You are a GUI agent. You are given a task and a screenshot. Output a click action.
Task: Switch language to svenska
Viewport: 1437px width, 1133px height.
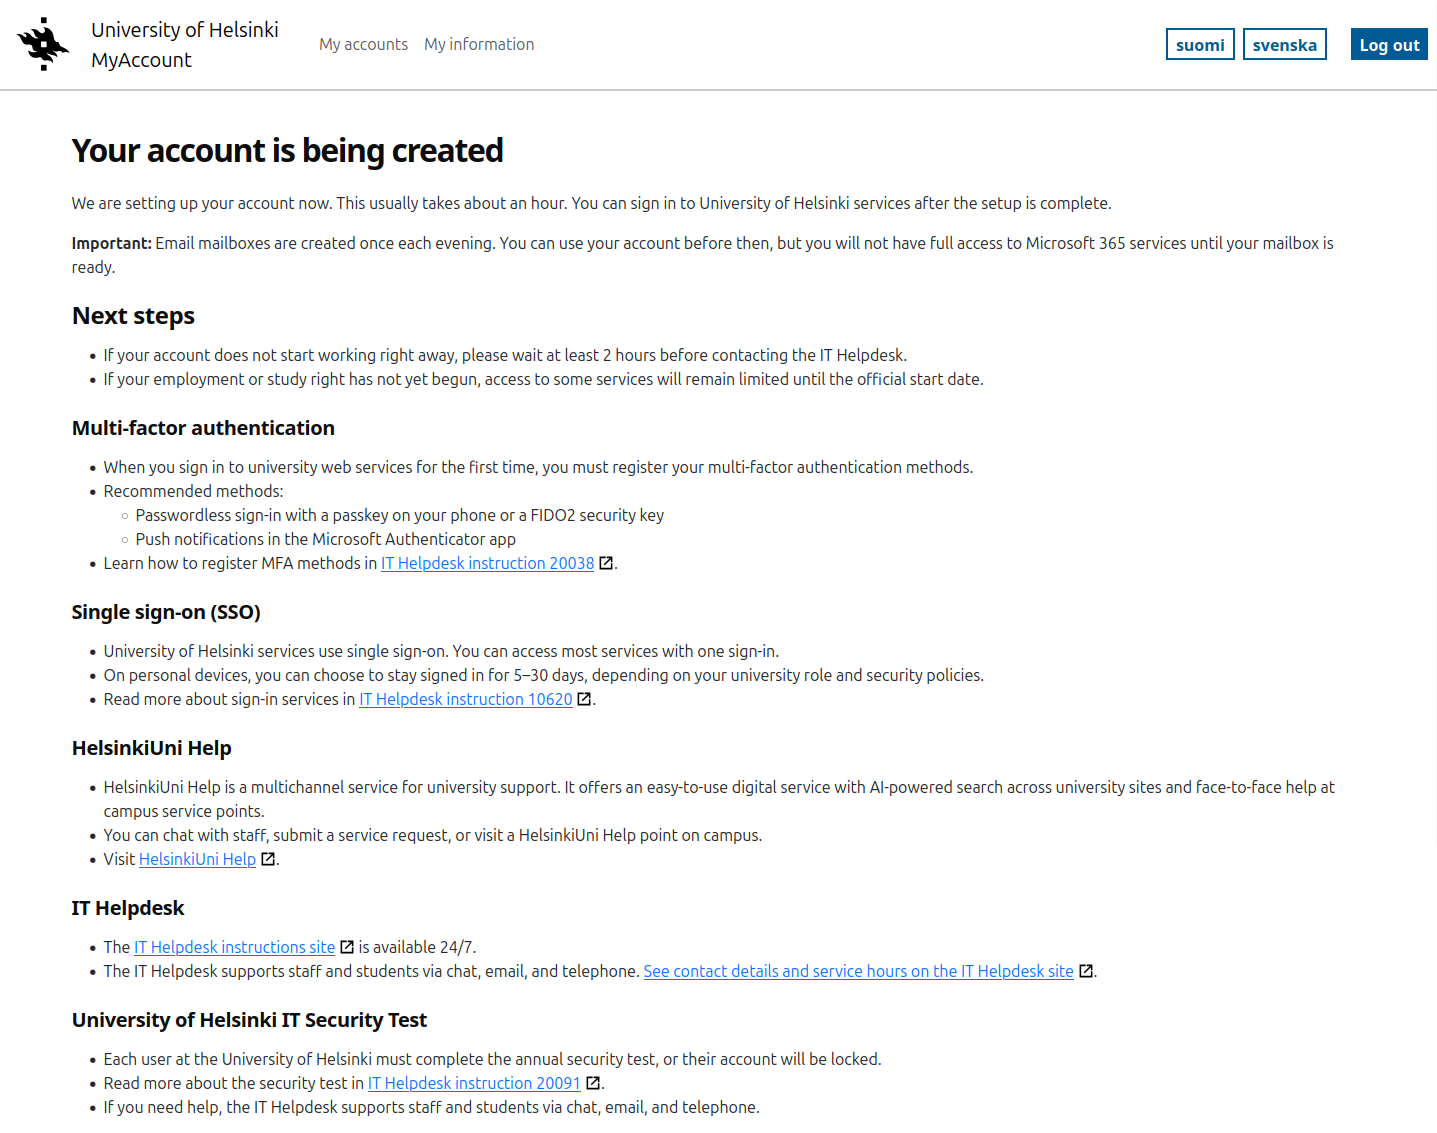tap(1284, 45)
